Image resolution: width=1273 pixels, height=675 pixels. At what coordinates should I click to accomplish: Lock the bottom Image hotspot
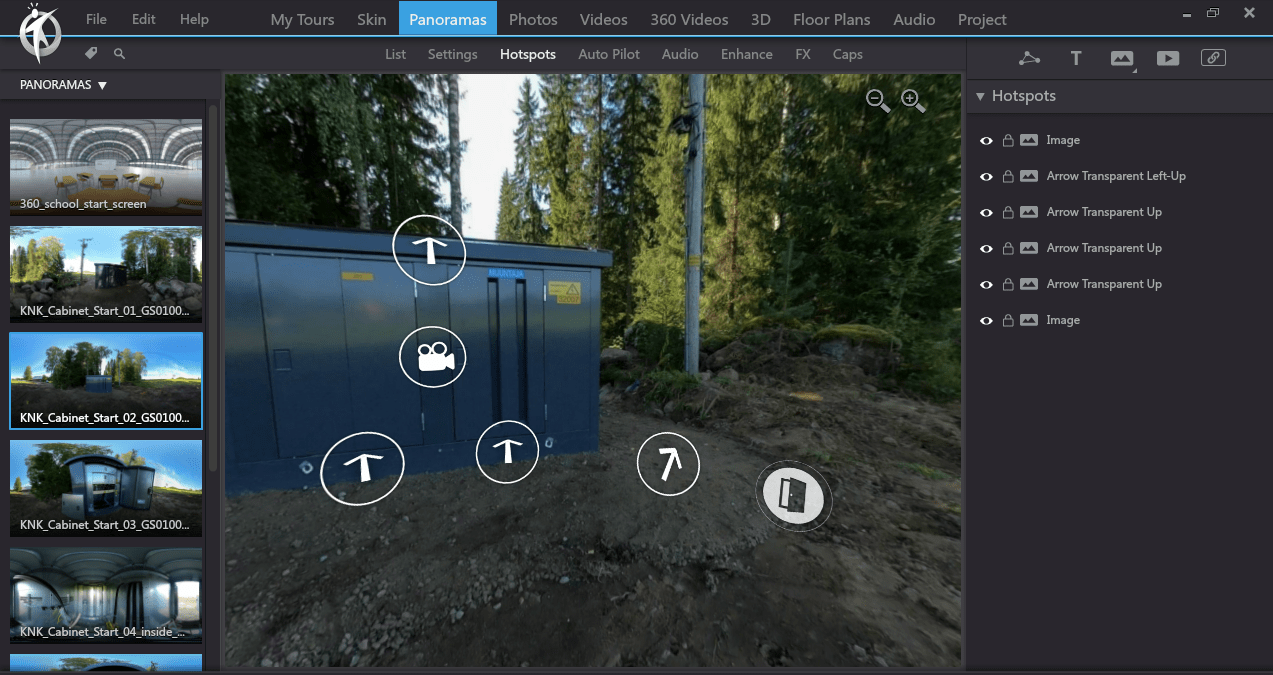click(x=1008, y=320)
